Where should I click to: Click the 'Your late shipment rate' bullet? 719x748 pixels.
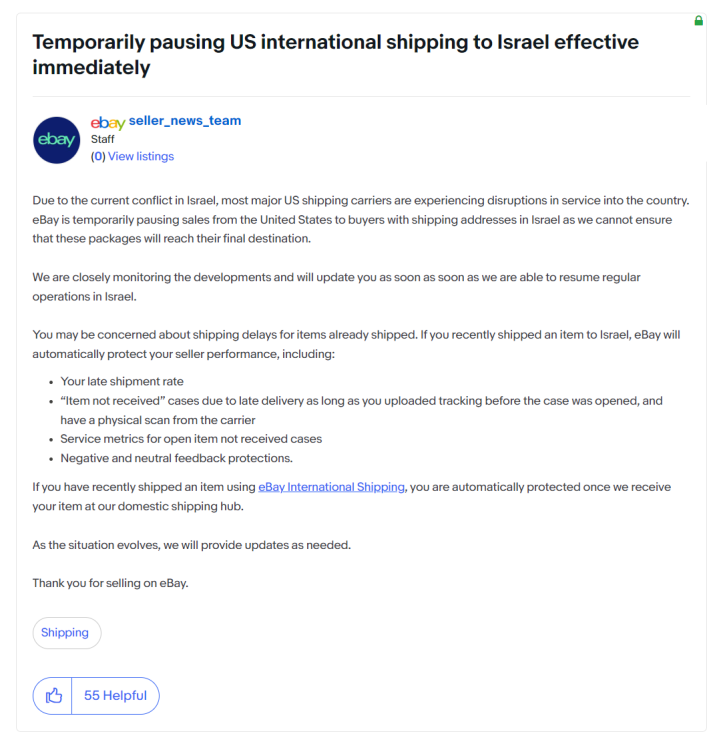pyautogui.click(x=122, y=382)
